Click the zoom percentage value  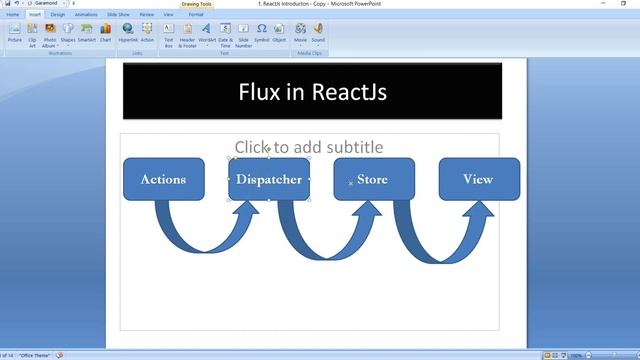tap(576, 356)
